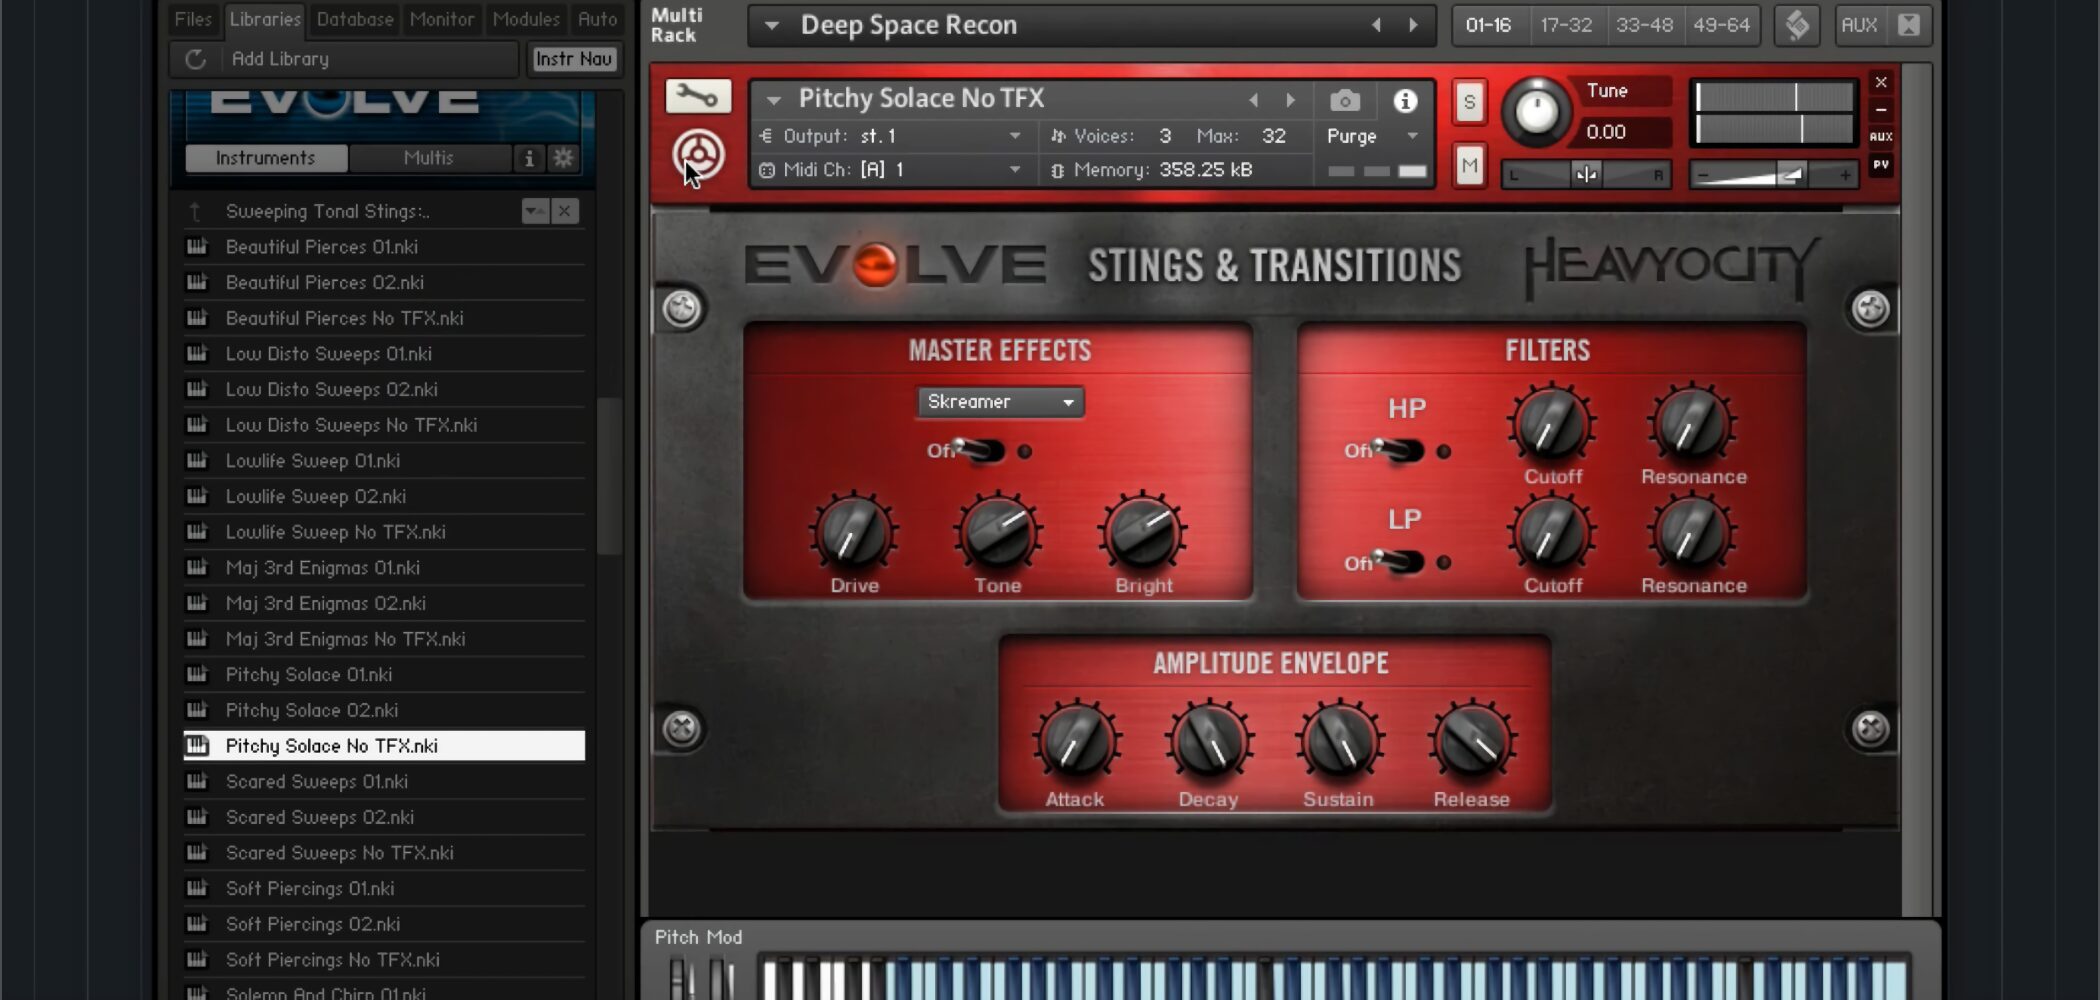Click the Master Effects Drive knob
This screenshot has width=2100, height=1000.
pyautogui.click(x=853, y=533)
